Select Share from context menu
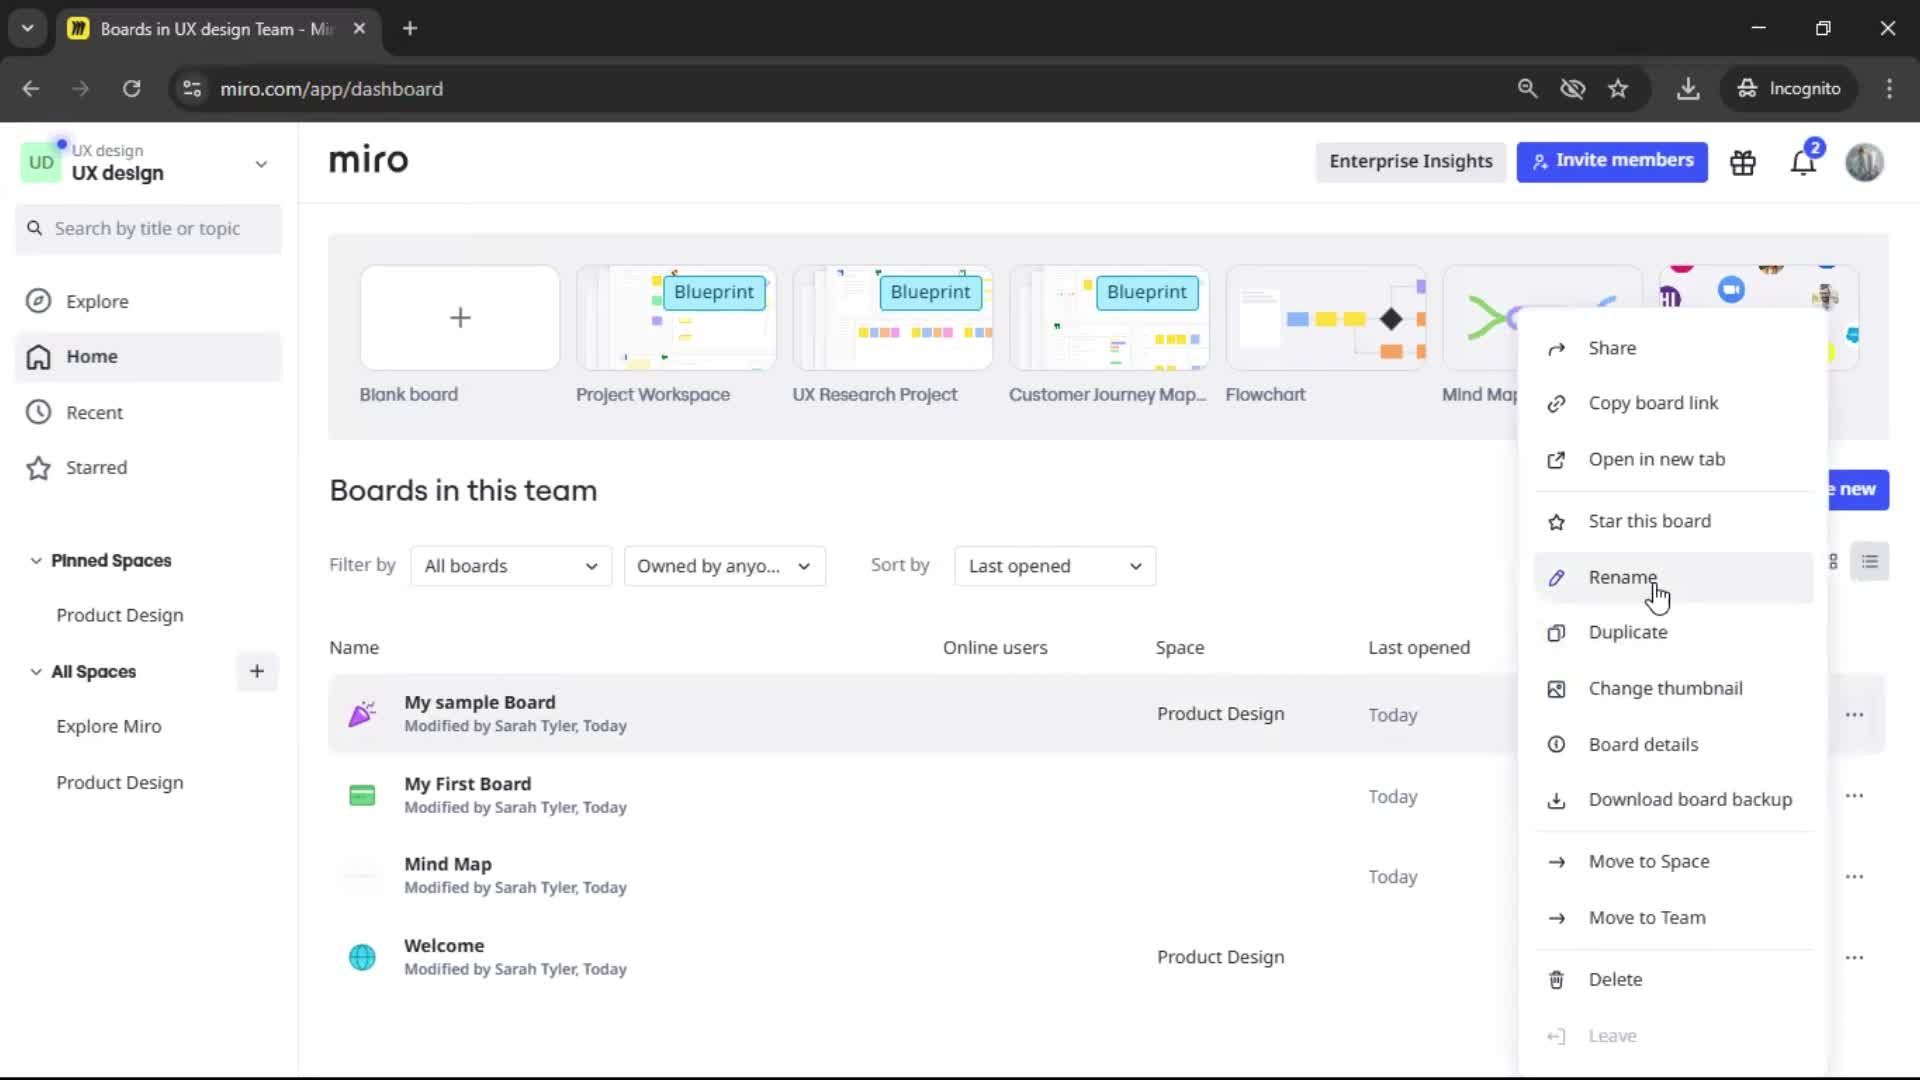Viewport: 1920px width, 1080px height. 1673,348
